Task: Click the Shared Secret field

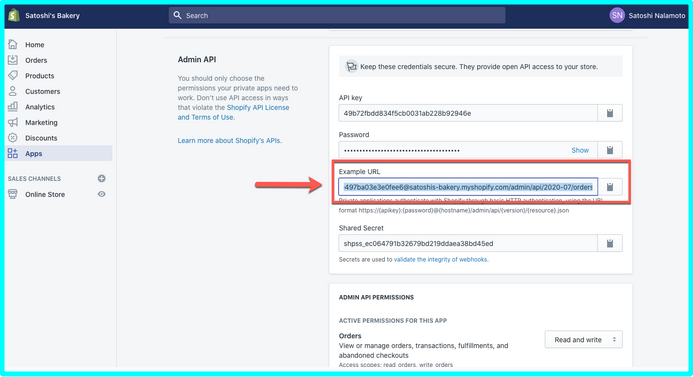Action: [468, 244]
